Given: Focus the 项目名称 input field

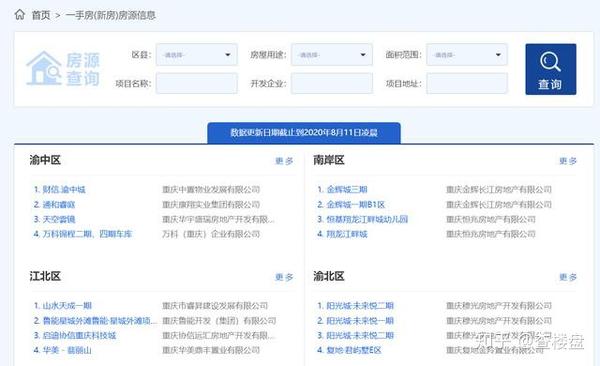Looking at the screenshot, I should tap(196, 83).
